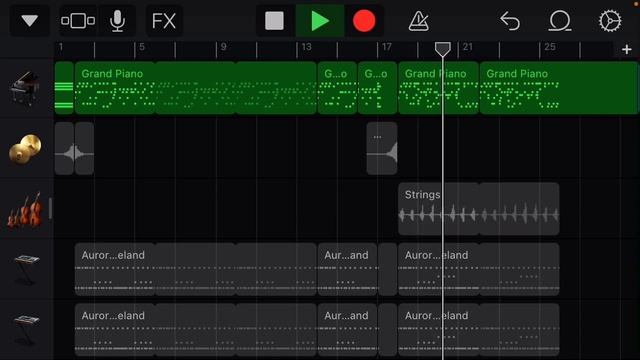Select the 'Aur...and' region on bottom track

pos(347,330)
